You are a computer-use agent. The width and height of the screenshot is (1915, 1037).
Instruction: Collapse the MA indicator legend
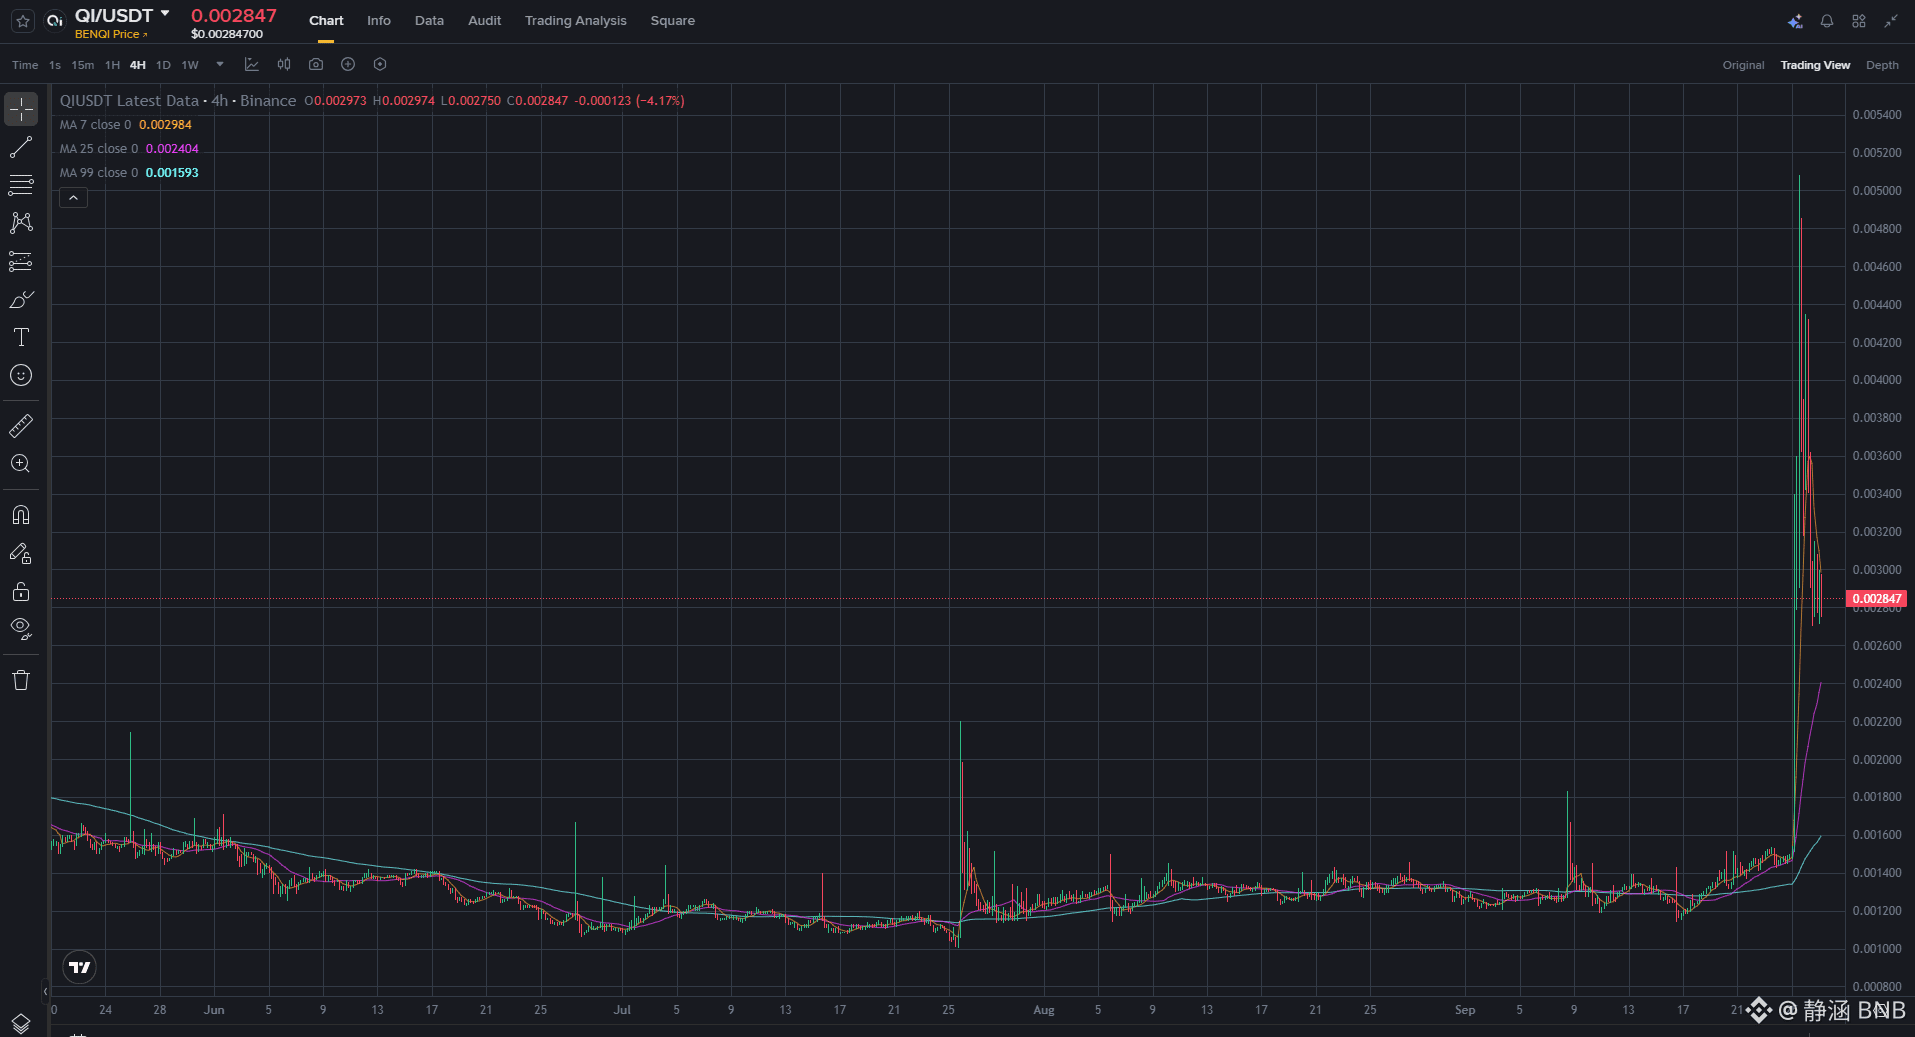(73, 198)
